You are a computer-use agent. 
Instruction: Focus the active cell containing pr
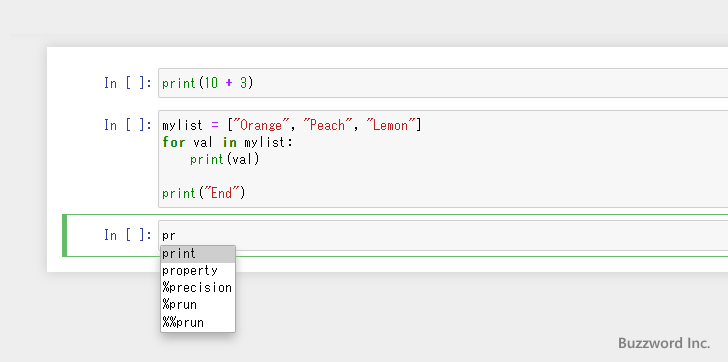click(443, 235)
